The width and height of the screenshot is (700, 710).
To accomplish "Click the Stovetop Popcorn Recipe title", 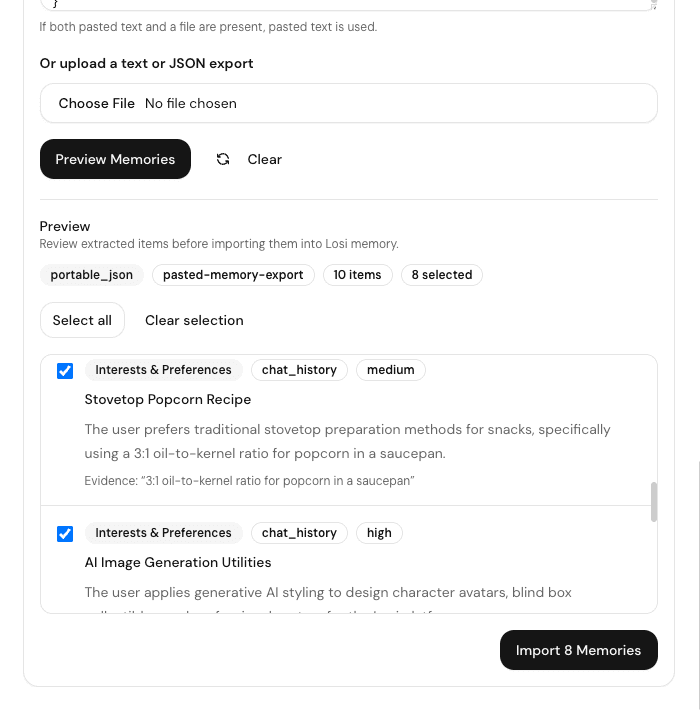I will [168, 399].
